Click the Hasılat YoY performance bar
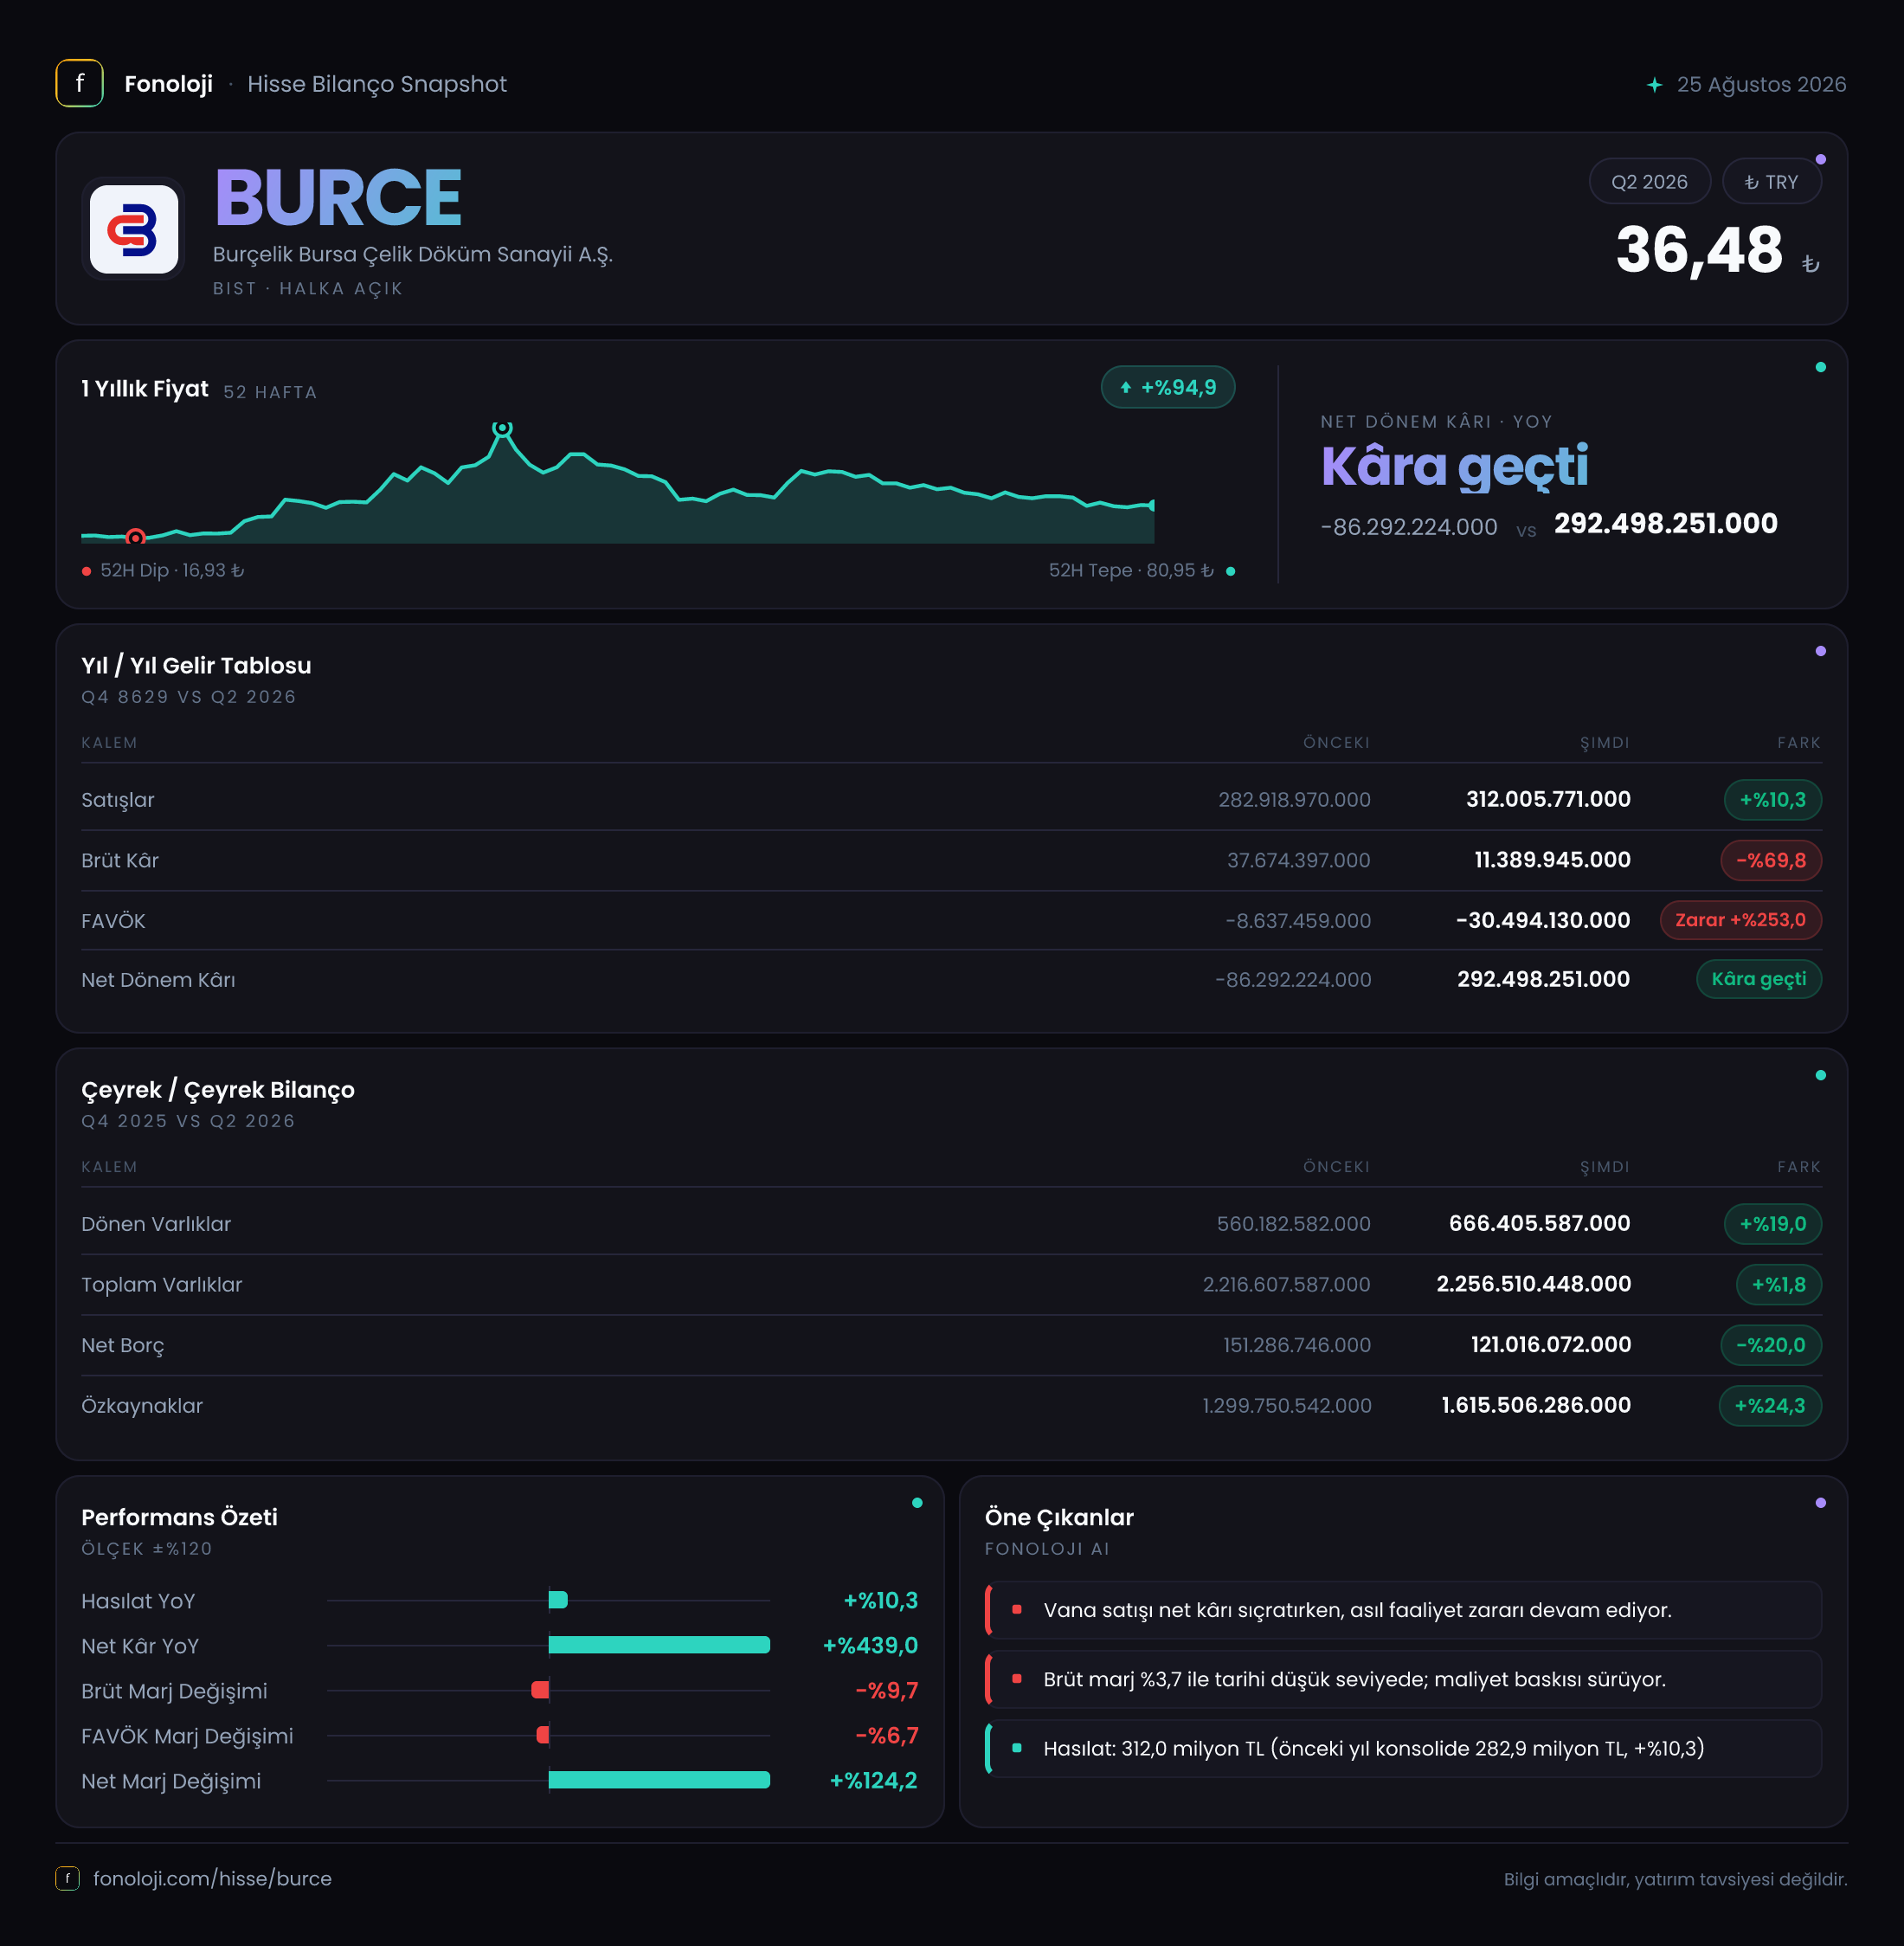 pos(558,1600)
